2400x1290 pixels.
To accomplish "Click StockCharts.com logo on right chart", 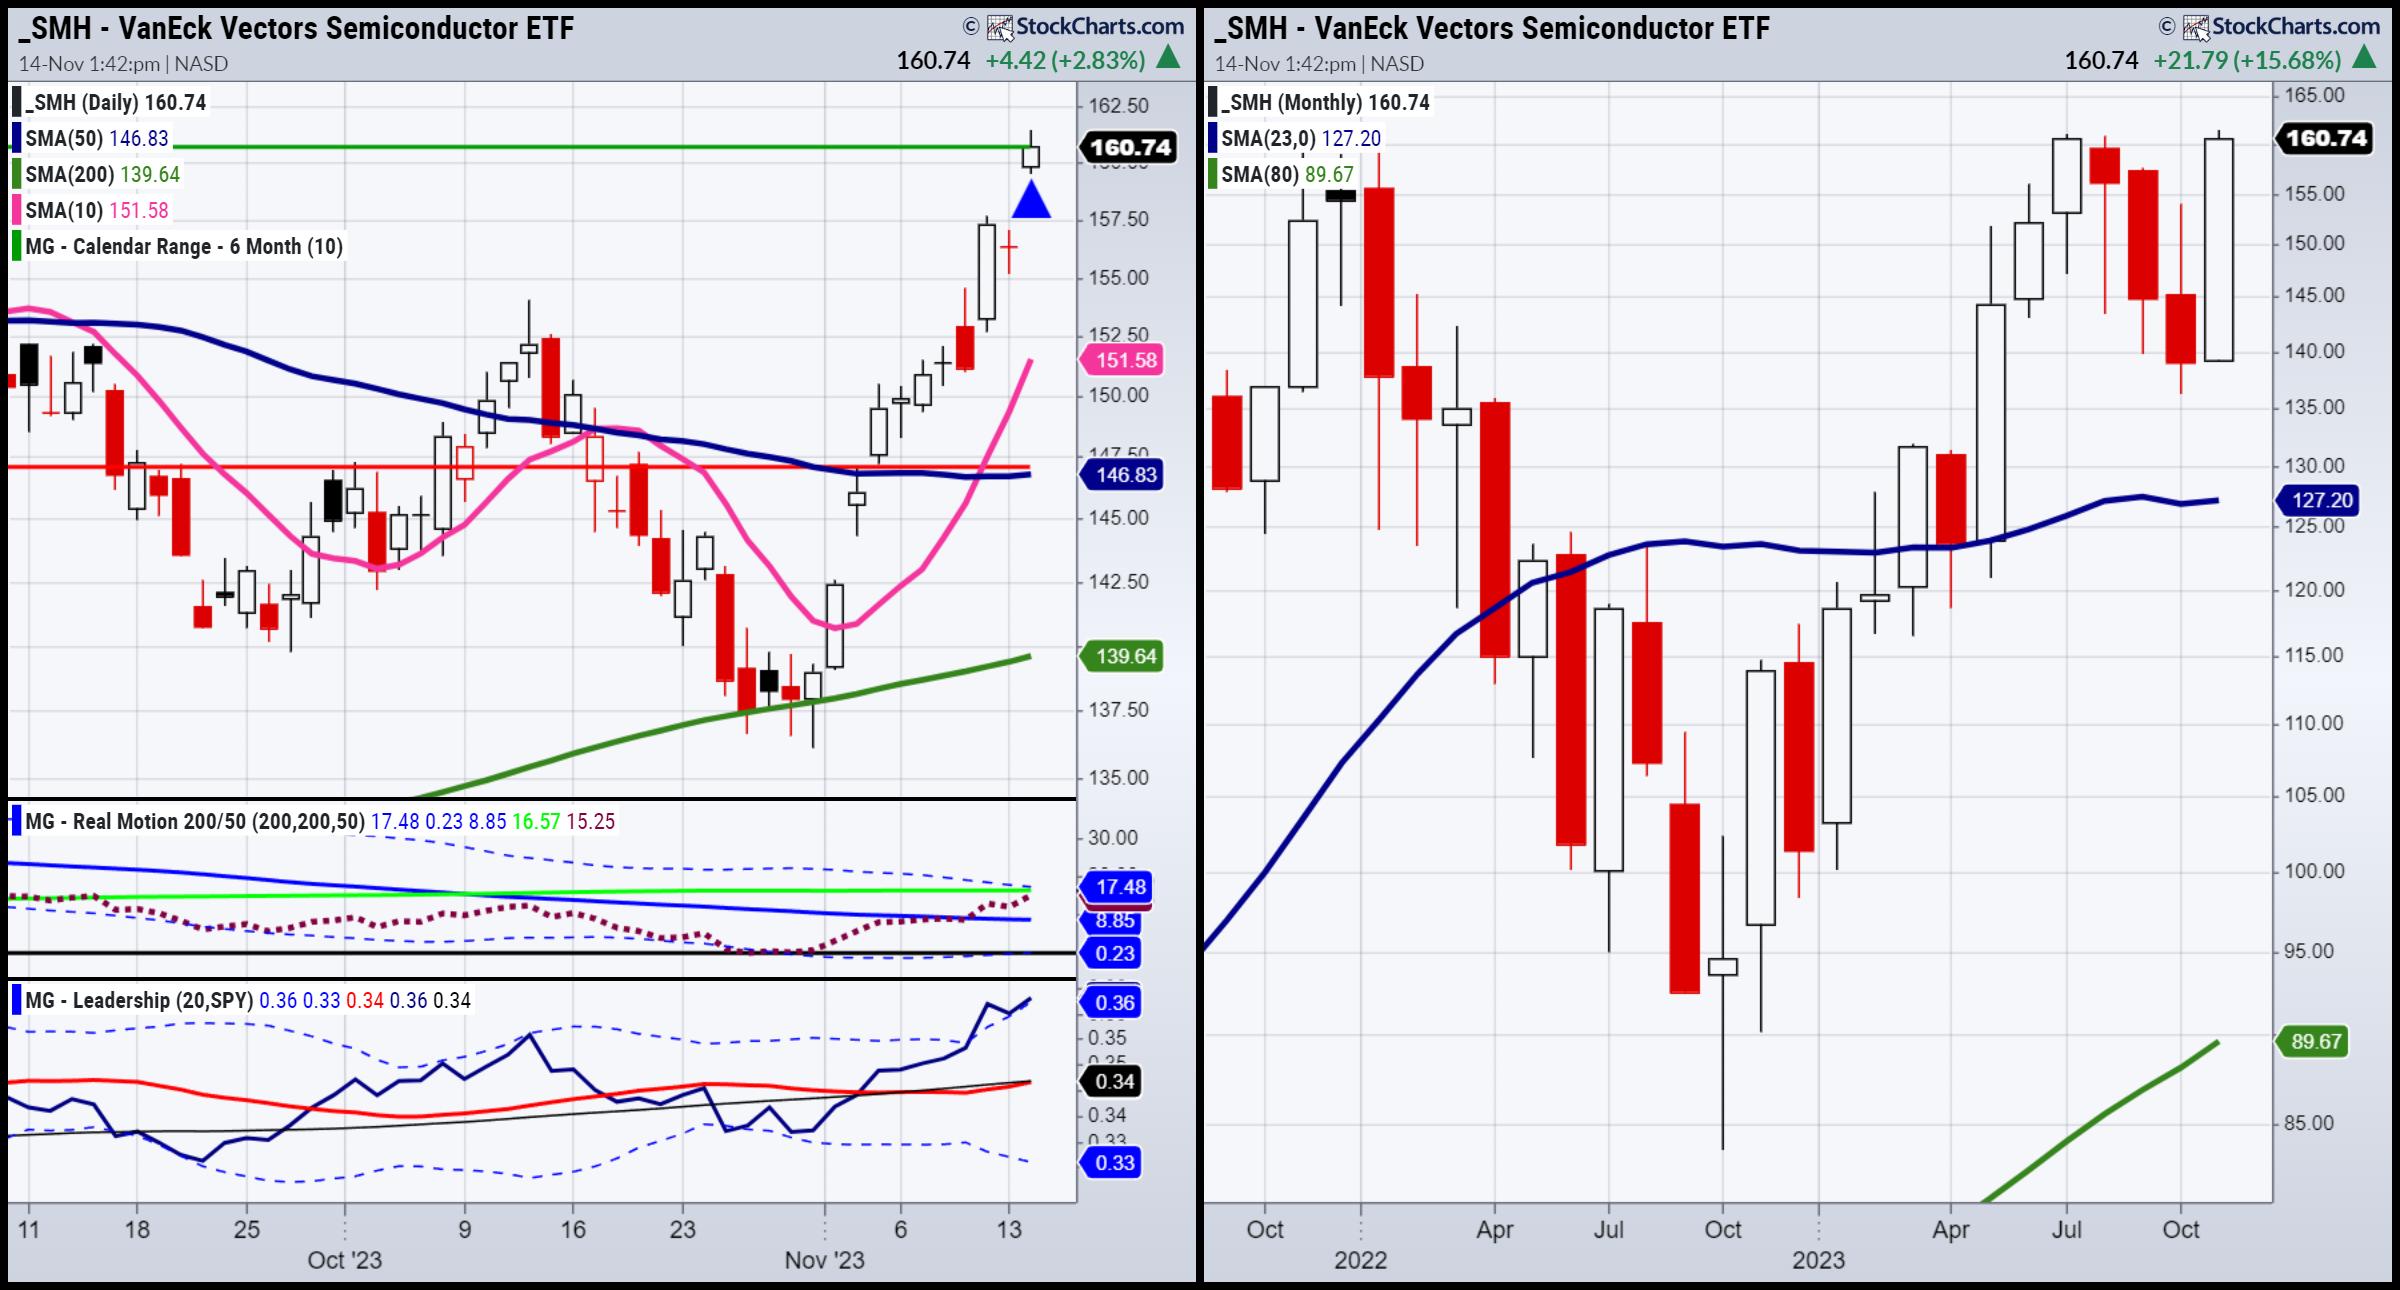I will pos(2281,27).
